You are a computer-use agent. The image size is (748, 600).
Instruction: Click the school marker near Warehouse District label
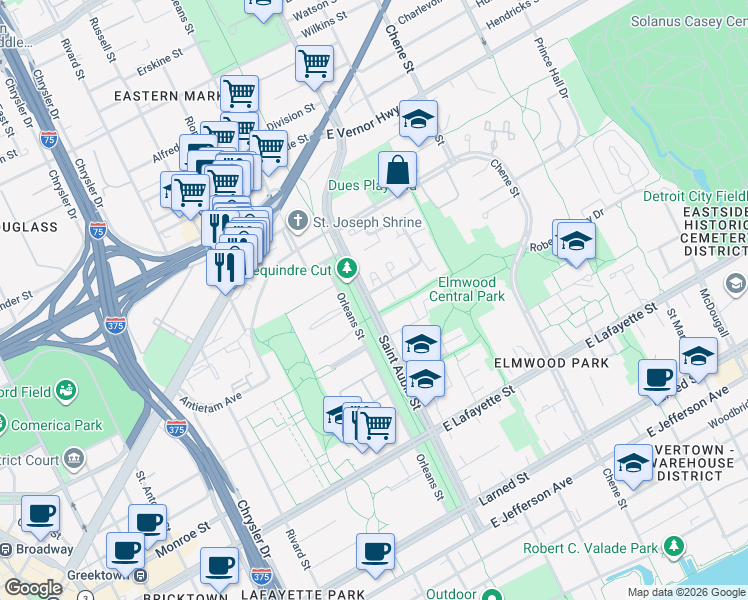click(x=633, y=463)
